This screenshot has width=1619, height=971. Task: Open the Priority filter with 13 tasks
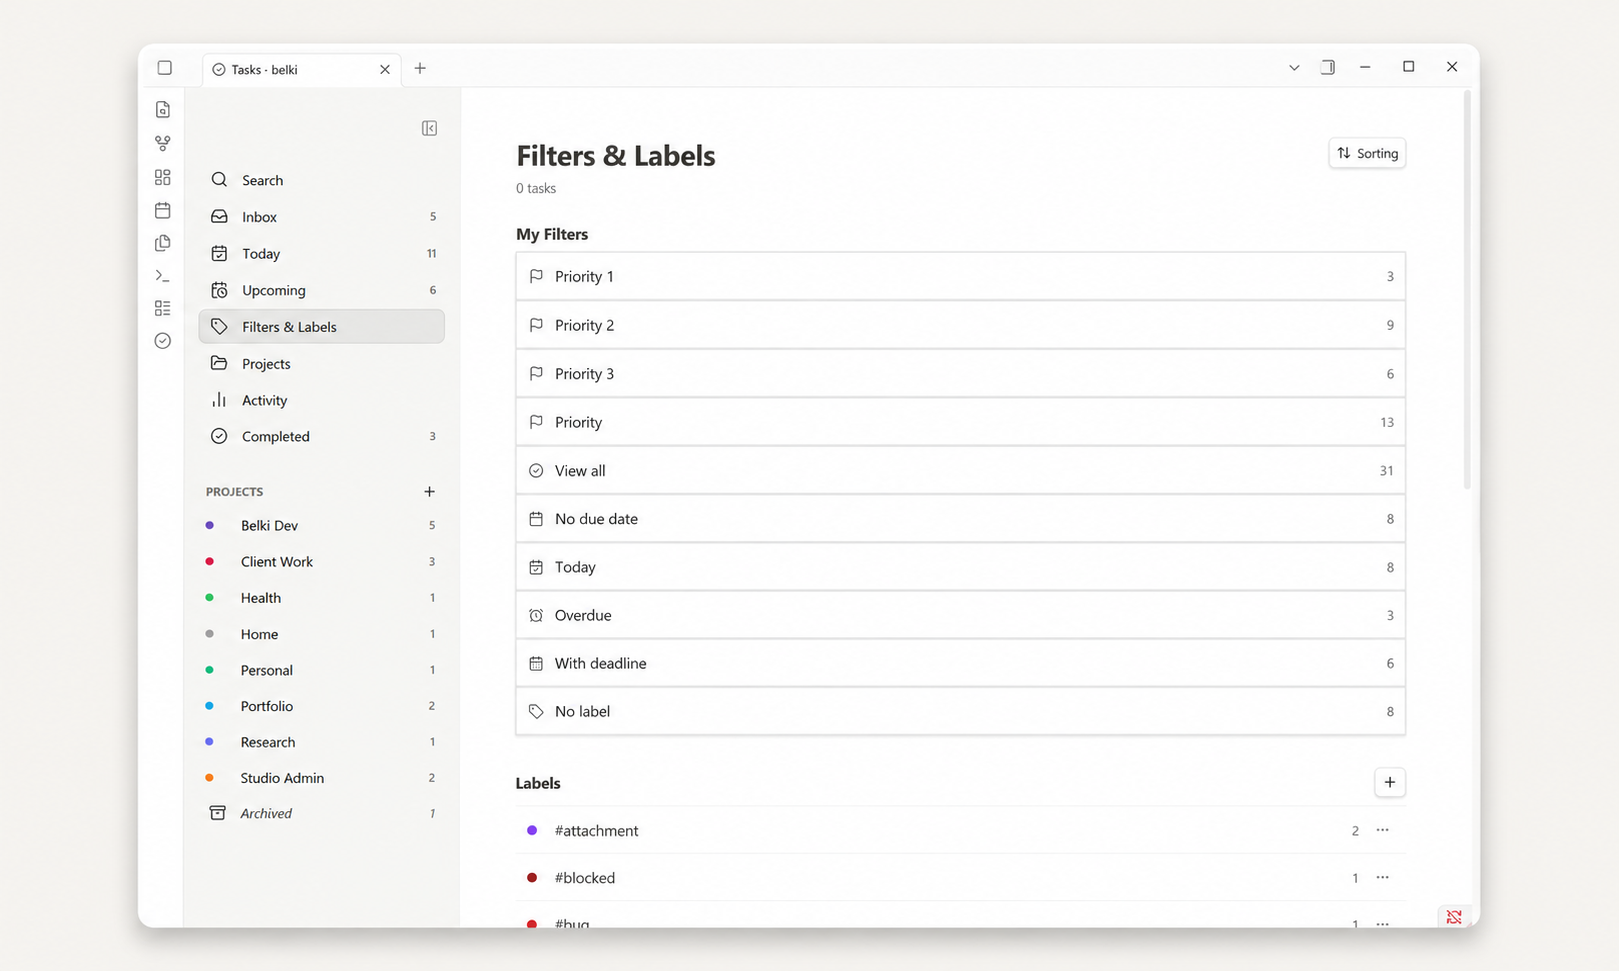click(x=961, y=422)
